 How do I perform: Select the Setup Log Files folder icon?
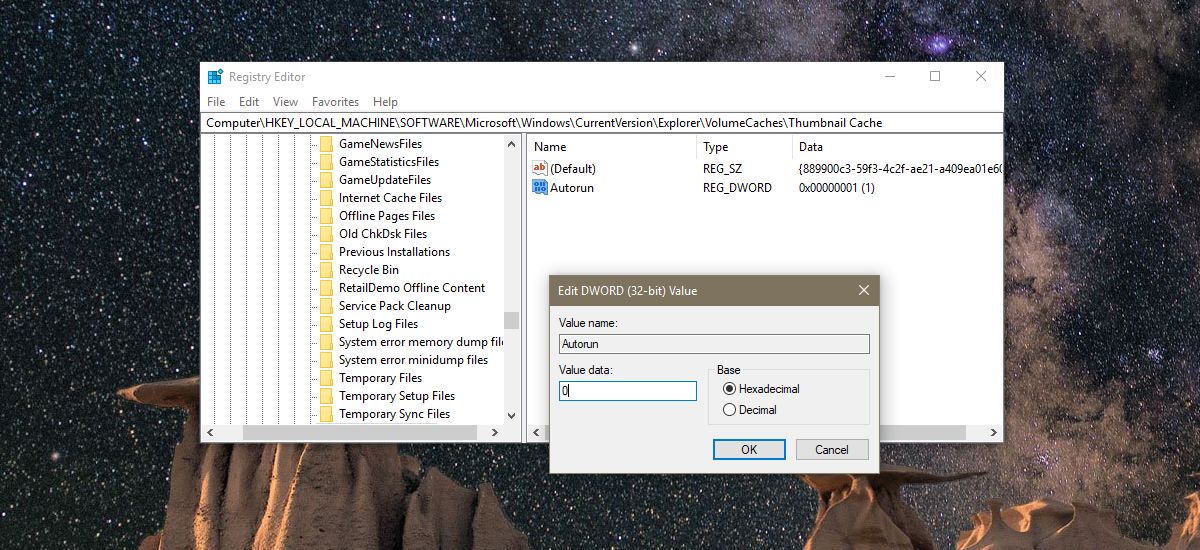coord(326,324)
